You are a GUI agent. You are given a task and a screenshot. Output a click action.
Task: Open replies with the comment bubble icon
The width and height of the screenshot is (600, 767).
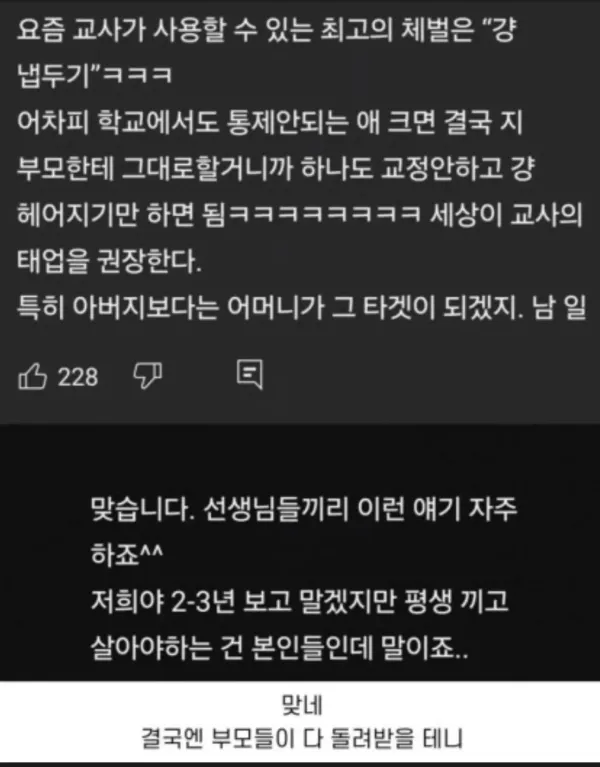click(x=250, y=375)
